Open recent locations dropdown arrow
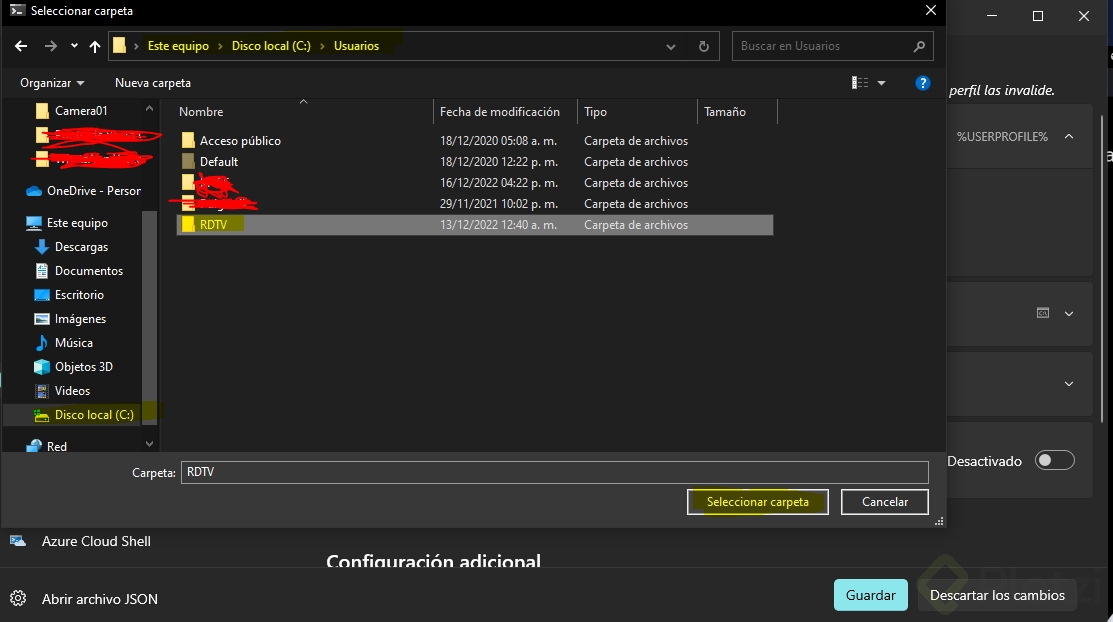1113x622 pixels. click(x=74, y=46)
